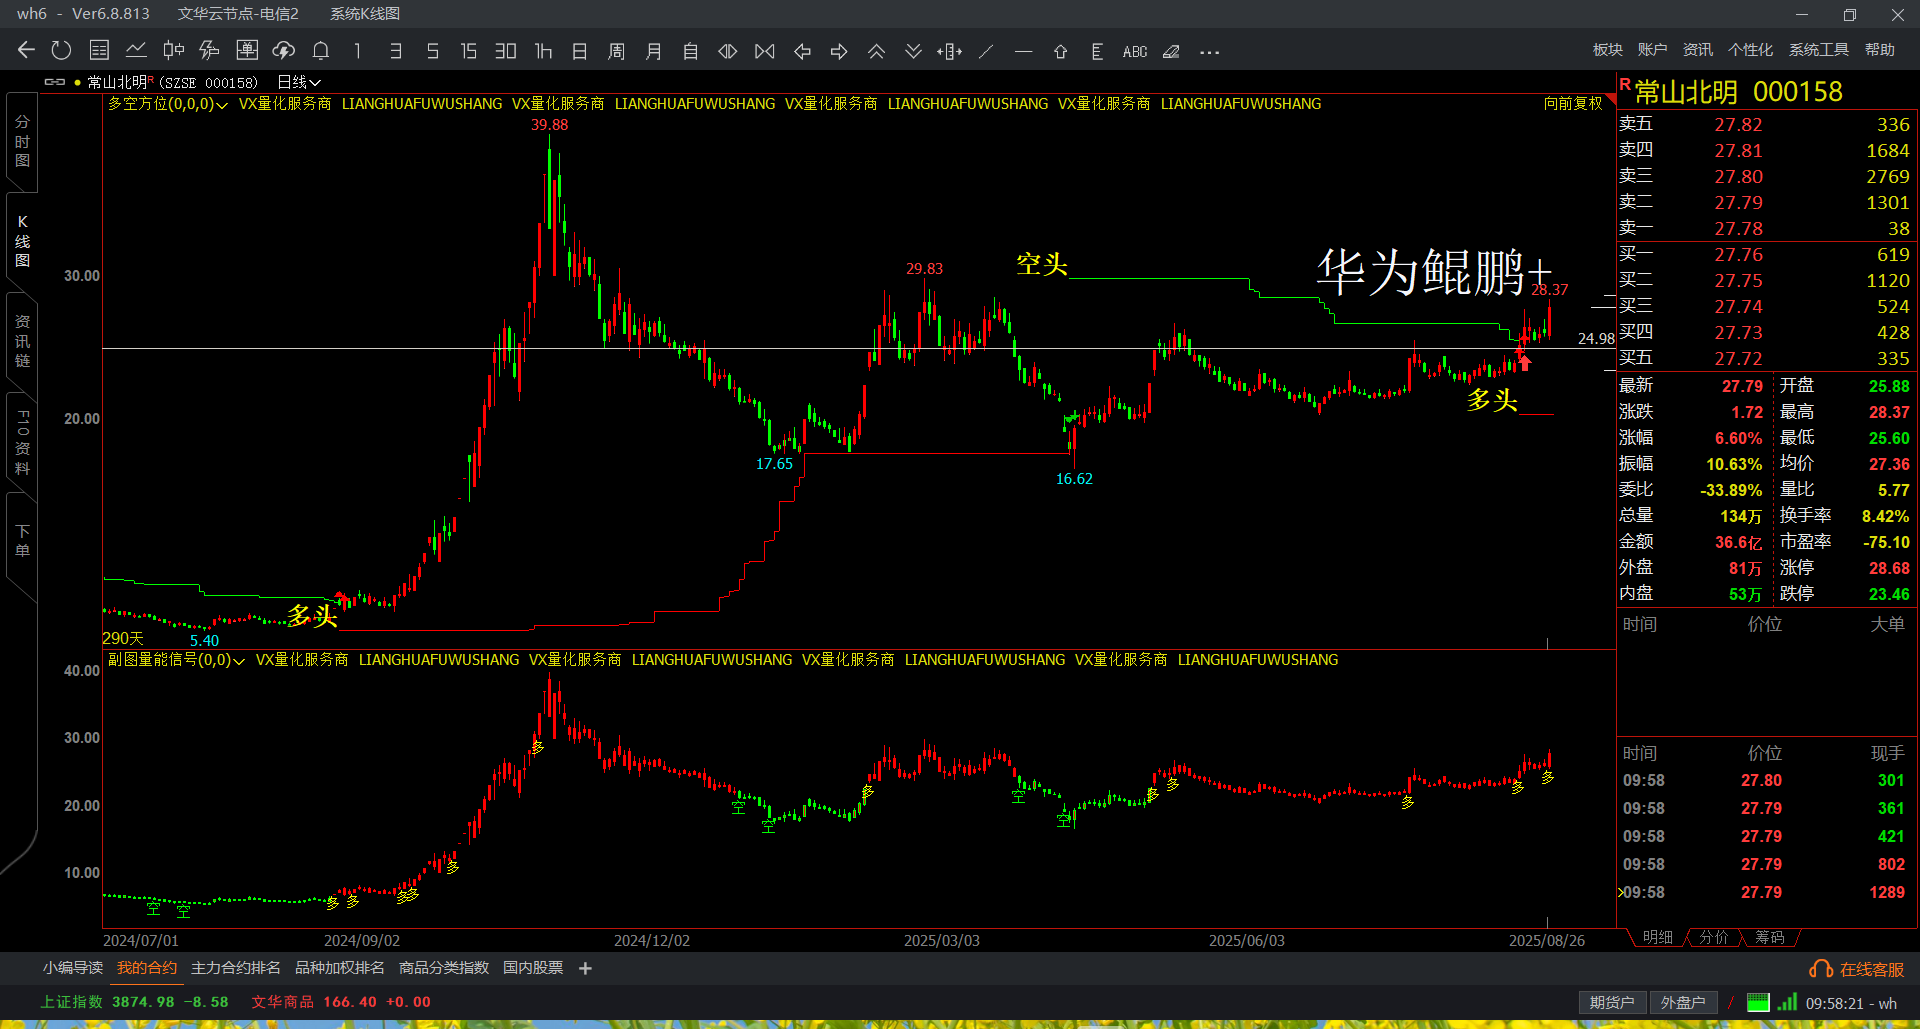Click the order '单' toolbar icon

(247, 50)
